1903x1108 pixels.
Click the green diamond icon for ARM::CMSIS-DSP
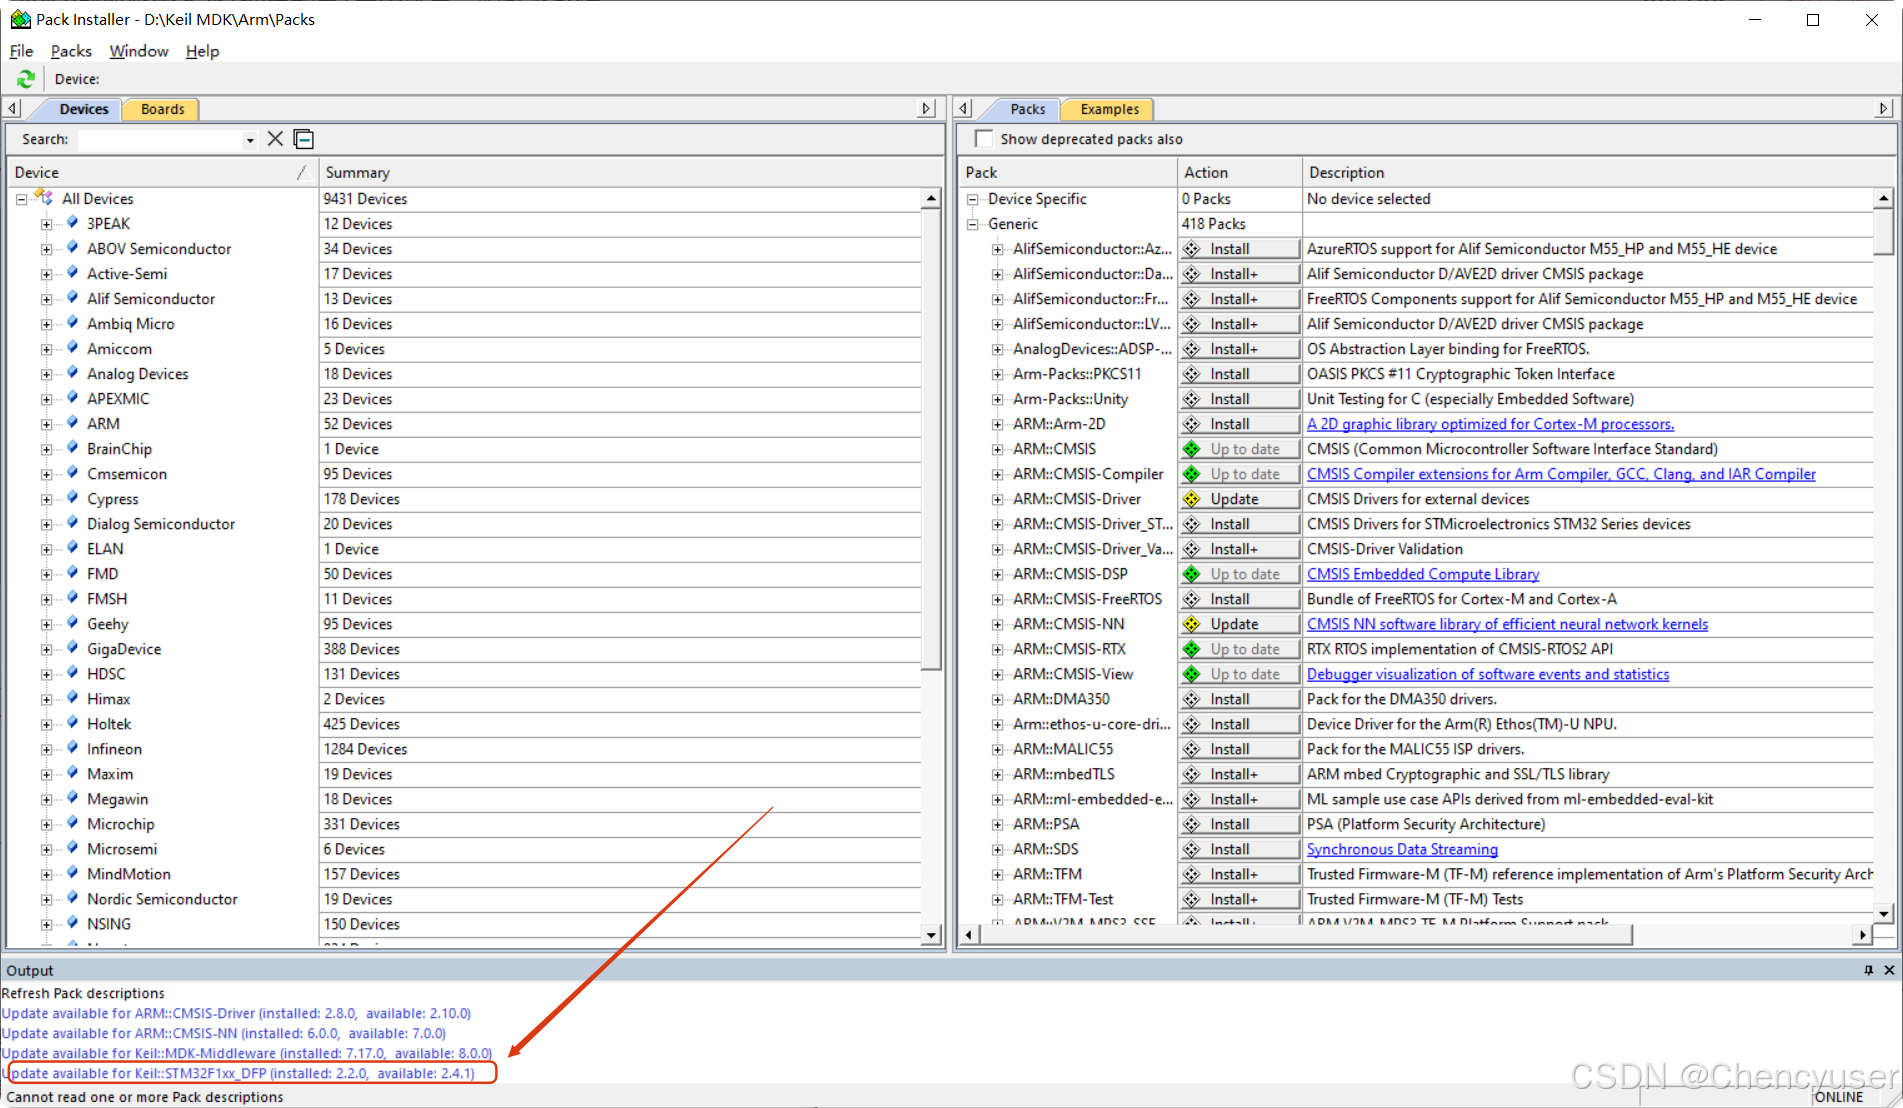click(x=1191, y=574)
